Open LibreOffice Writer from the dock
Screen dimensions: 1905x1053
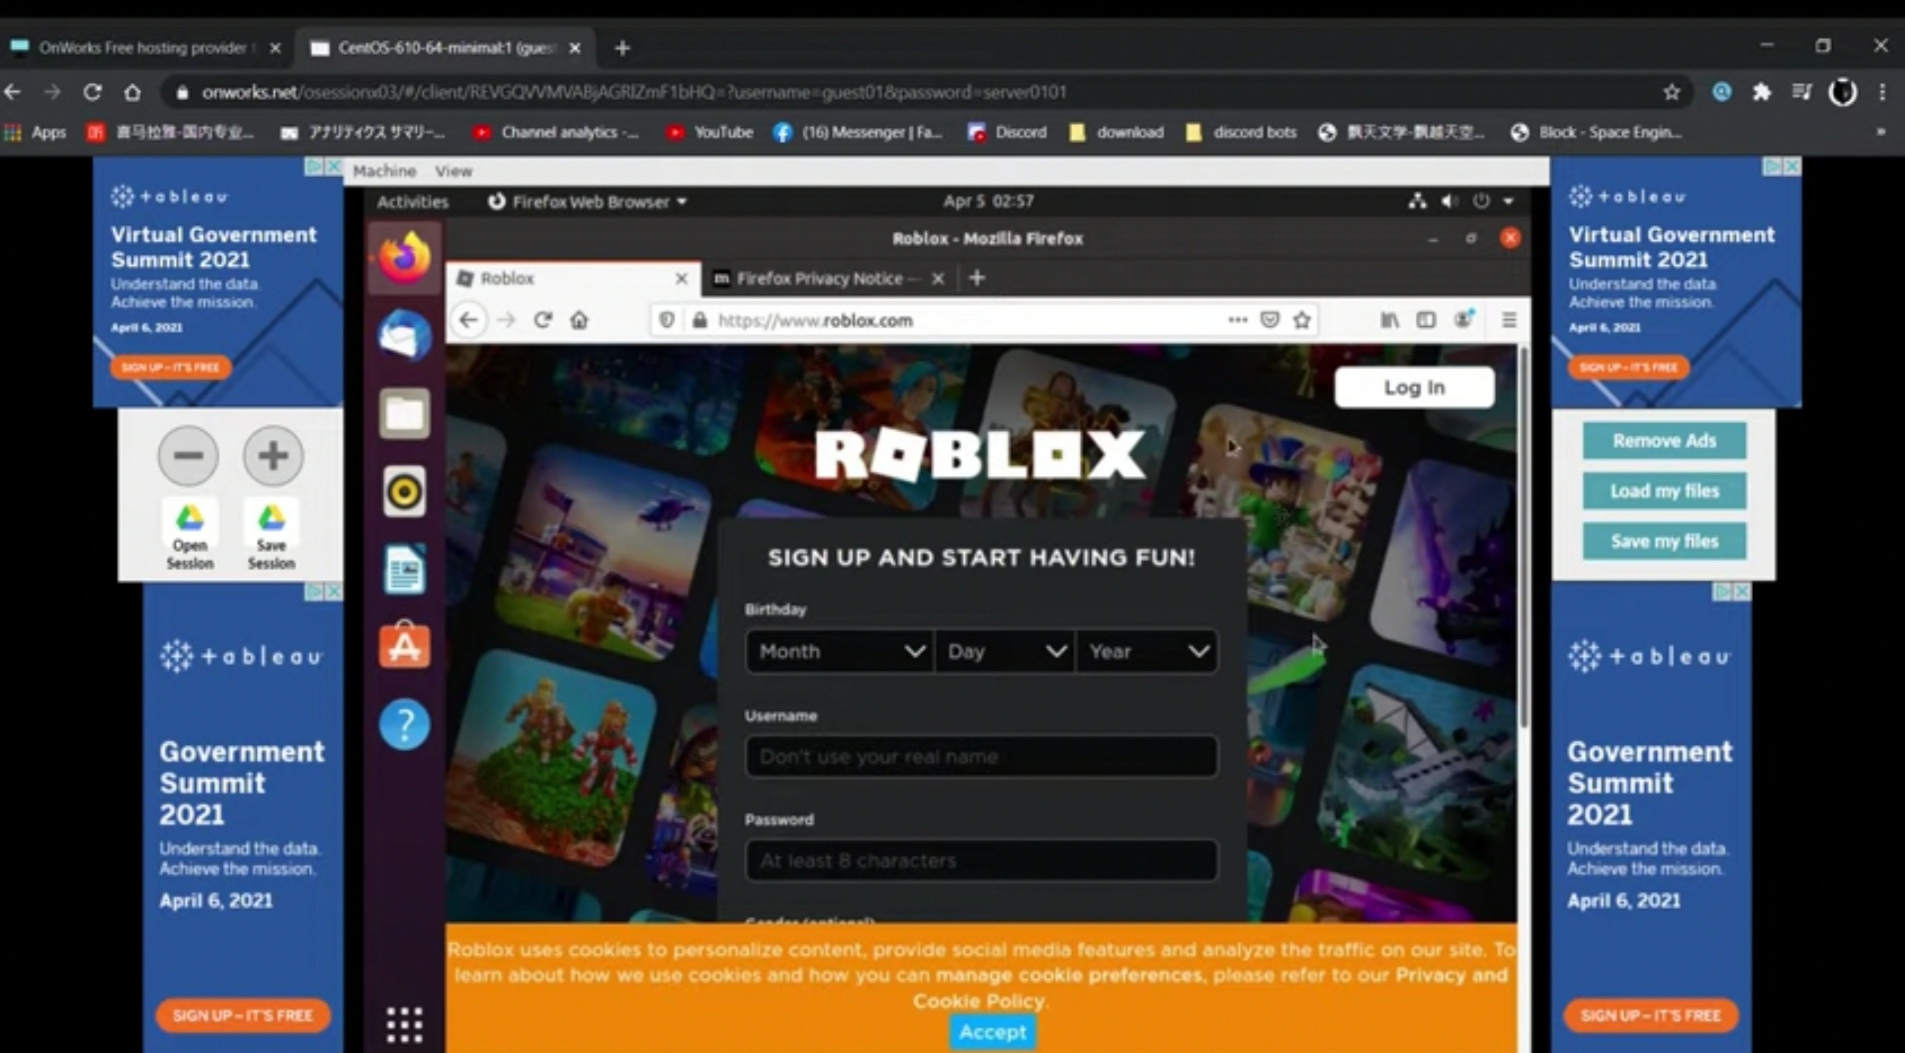click(404, 569)
